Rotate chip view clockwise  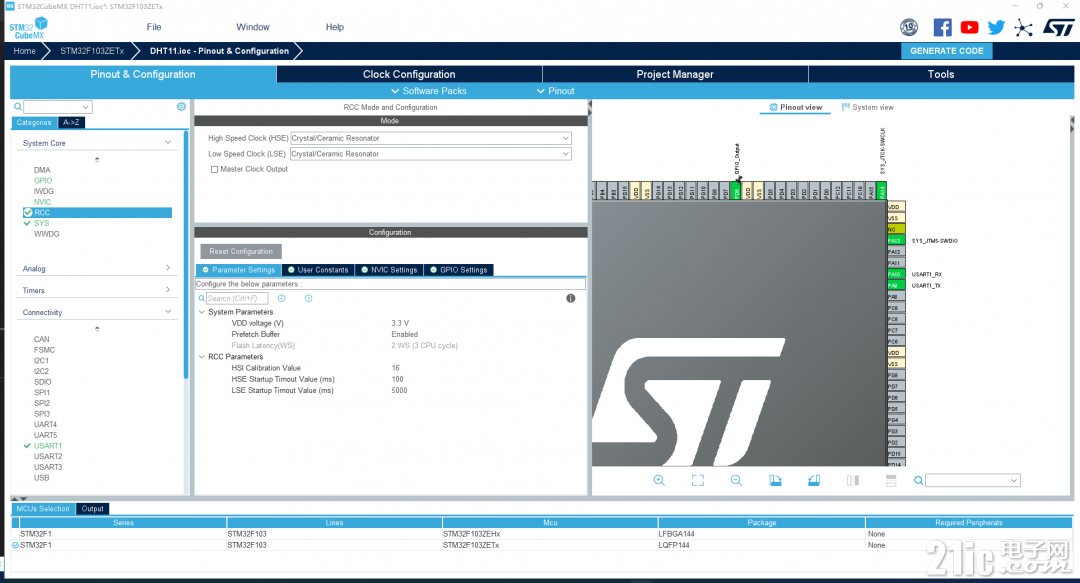(x=775, y=480)
